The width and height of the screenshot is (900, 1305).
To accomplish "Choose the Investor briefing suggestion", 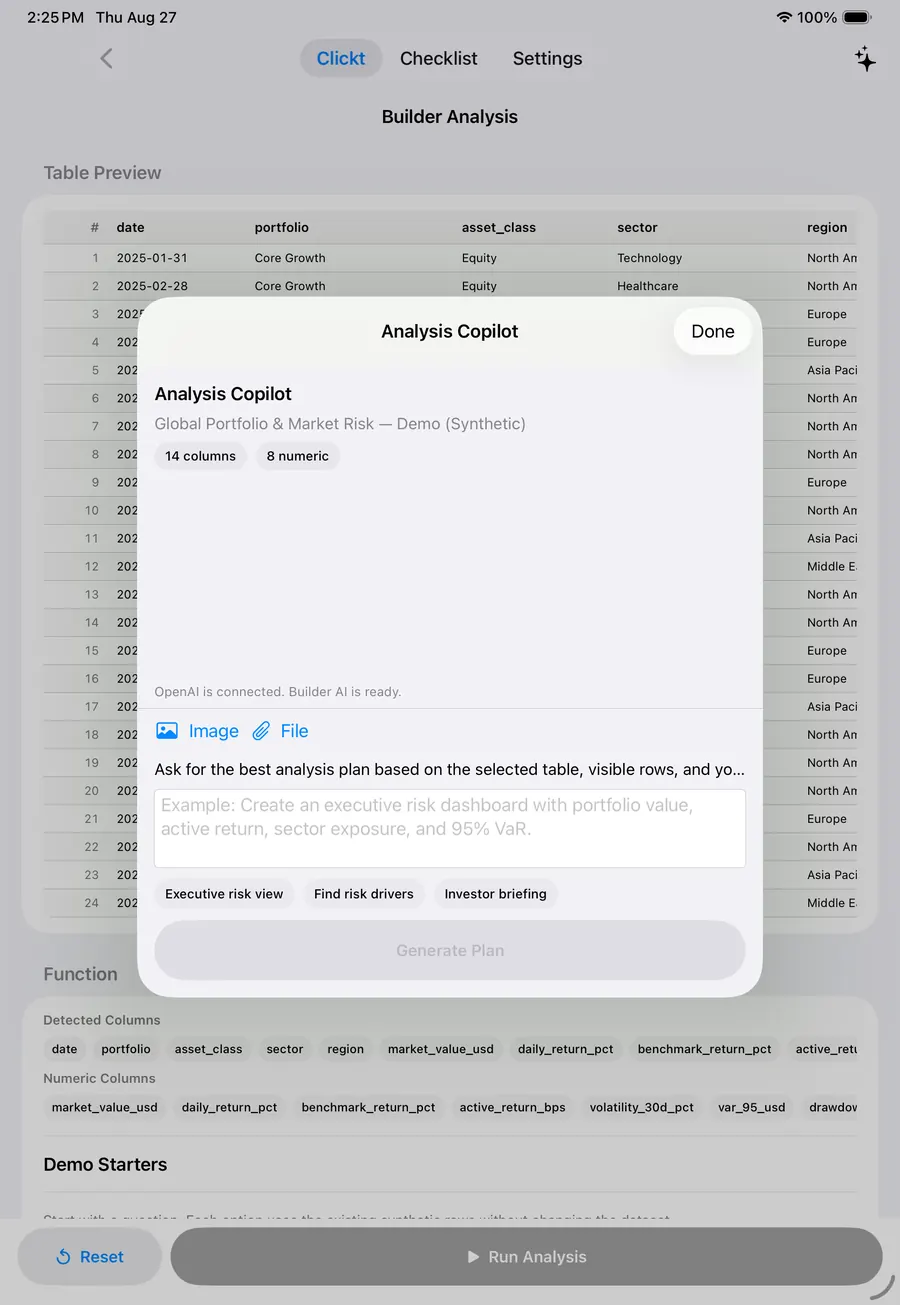I will coord(496,894).
